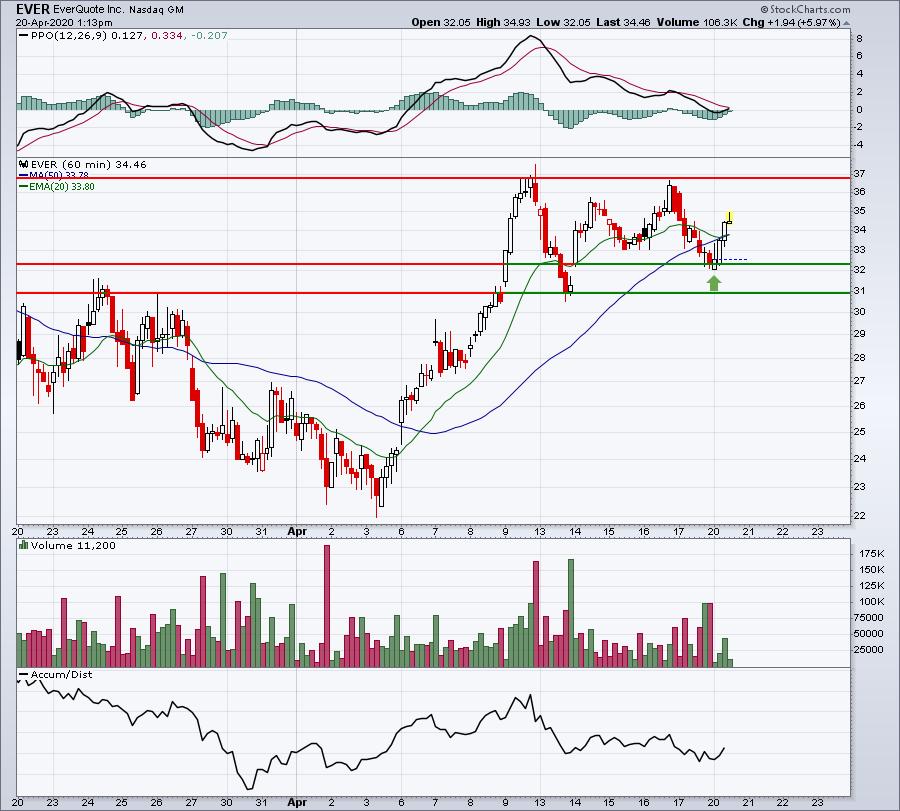Click the small triangle after Chg value

(847, 23)
